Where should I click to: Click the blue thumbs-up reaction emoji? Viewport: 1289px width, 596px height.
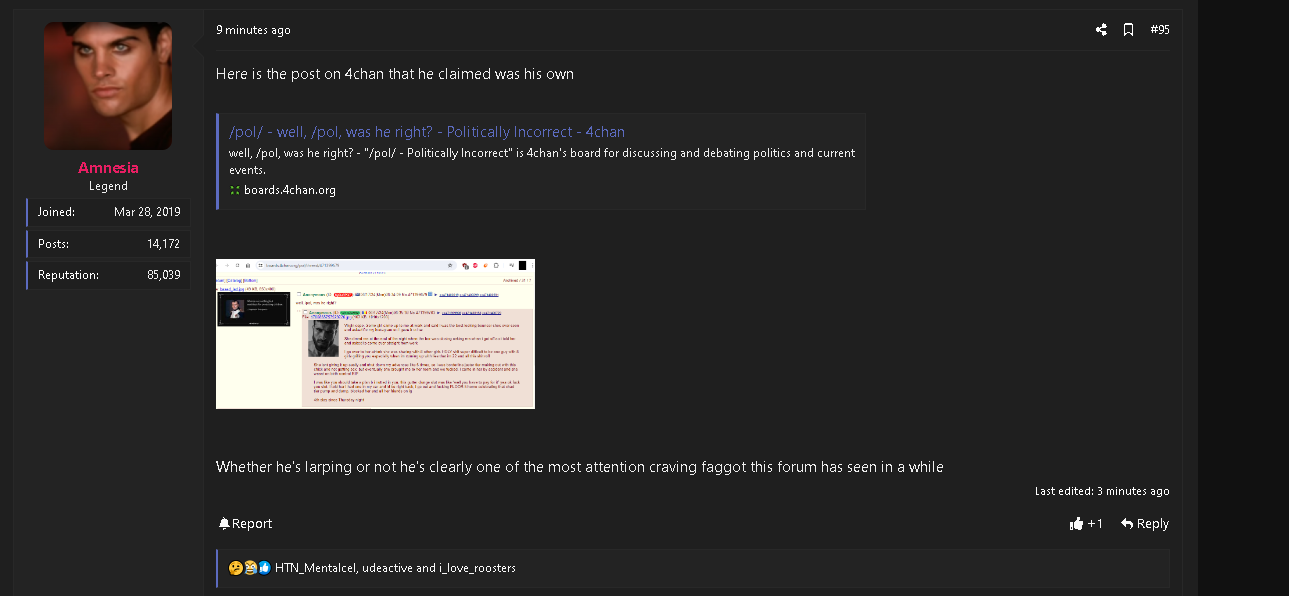pyautogui.click(x=265, y=568)
